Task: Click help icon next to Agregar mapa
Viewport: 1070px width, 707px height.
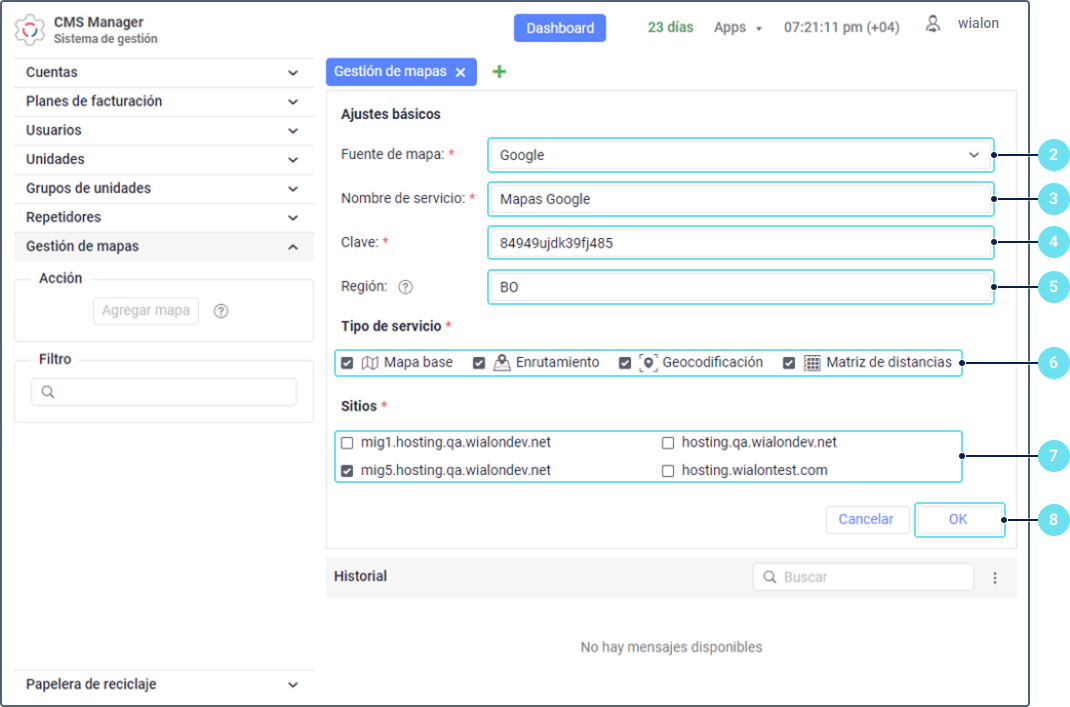Action: coord(221,311)
